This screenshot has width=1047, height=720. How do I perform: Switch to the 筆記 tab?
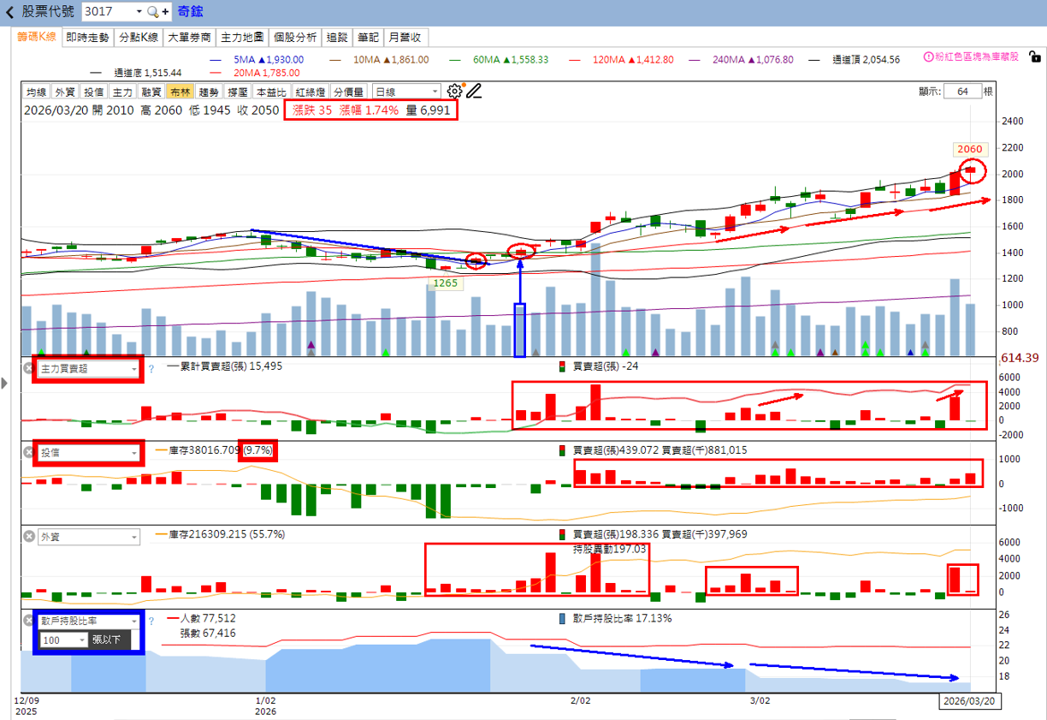click(368, 37)
